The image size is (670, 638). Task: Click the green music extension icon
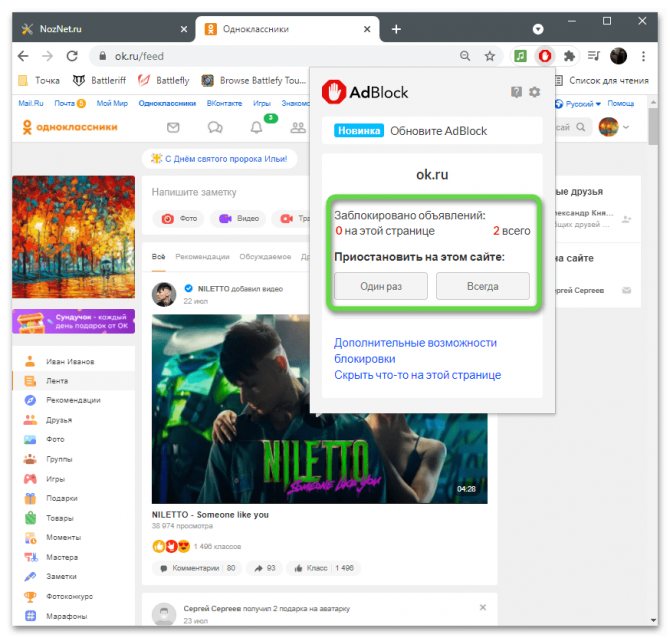(x=520, y=56)
